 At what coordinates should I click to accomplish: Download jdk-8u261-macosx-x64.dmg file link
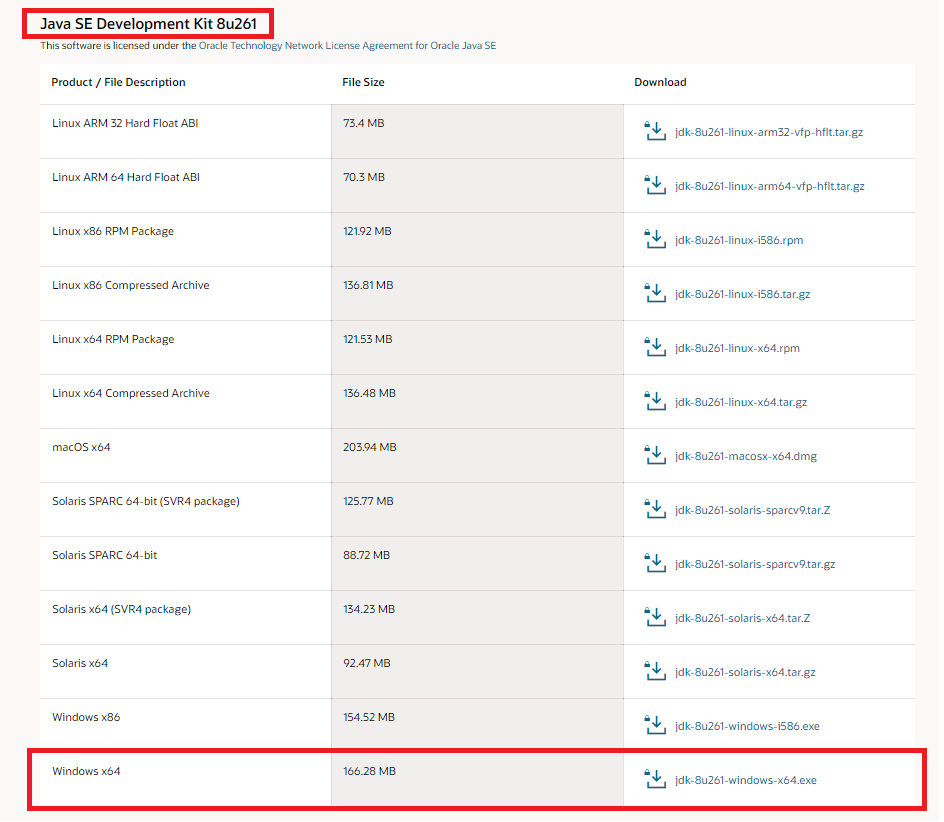[745, 456]
